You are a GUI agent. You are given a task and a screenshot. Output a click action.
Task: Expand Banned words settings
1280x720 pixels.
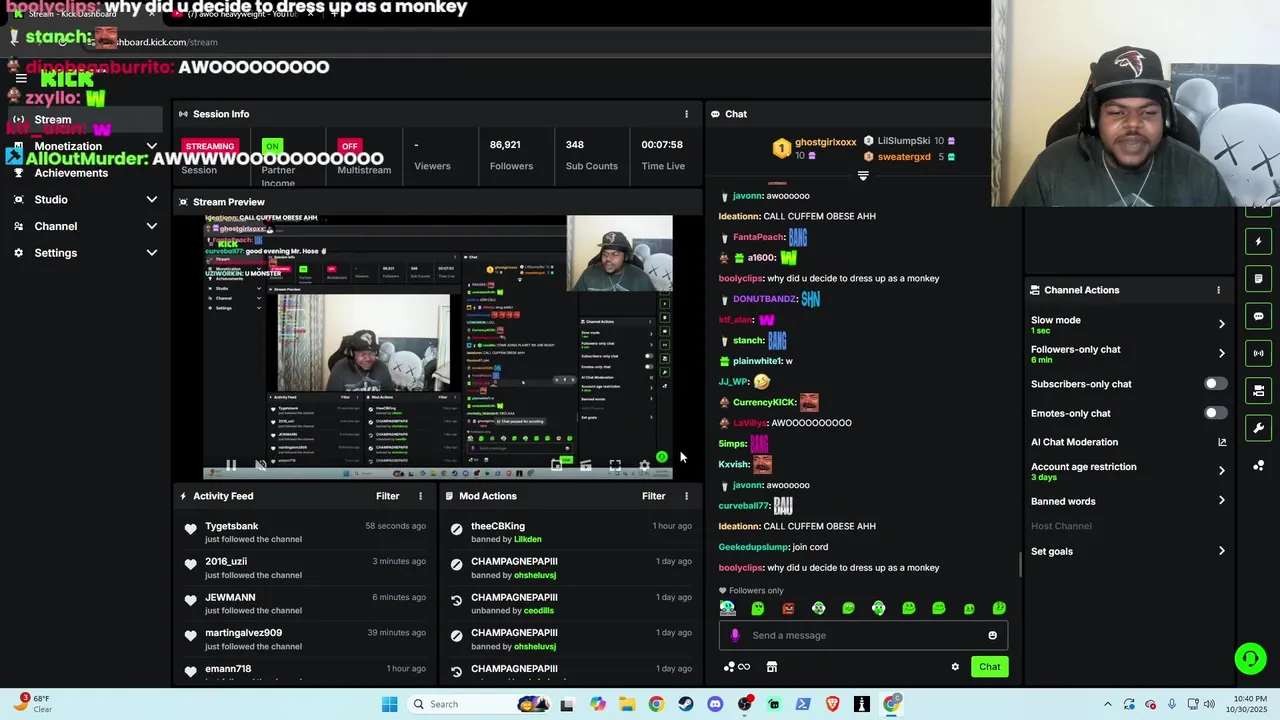1221,501
